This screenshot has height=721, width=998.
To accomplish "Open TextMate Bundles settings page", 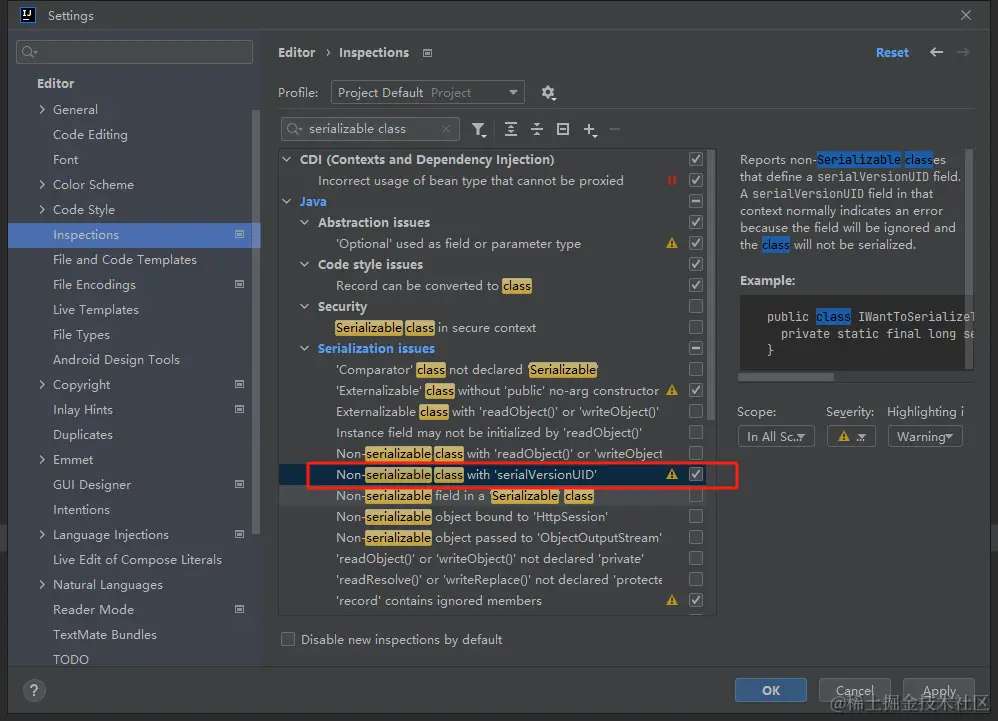I will (104, 634).
